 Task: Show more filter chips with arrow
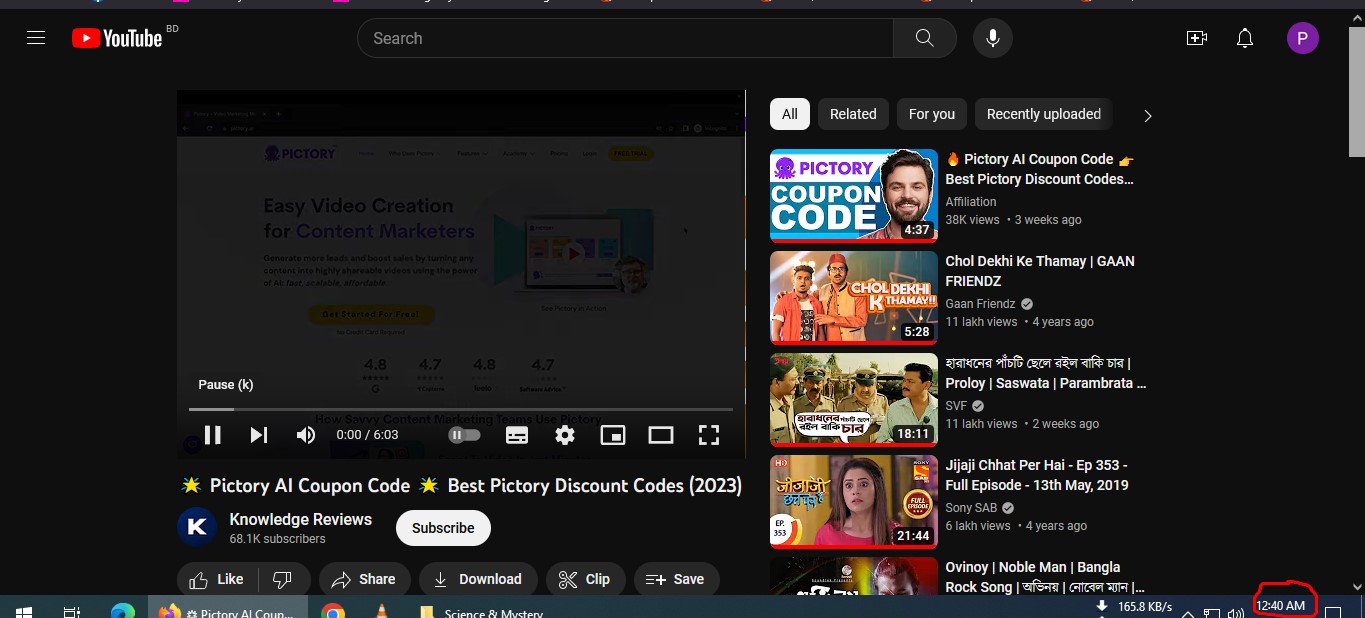click(x=1147, y=115)
